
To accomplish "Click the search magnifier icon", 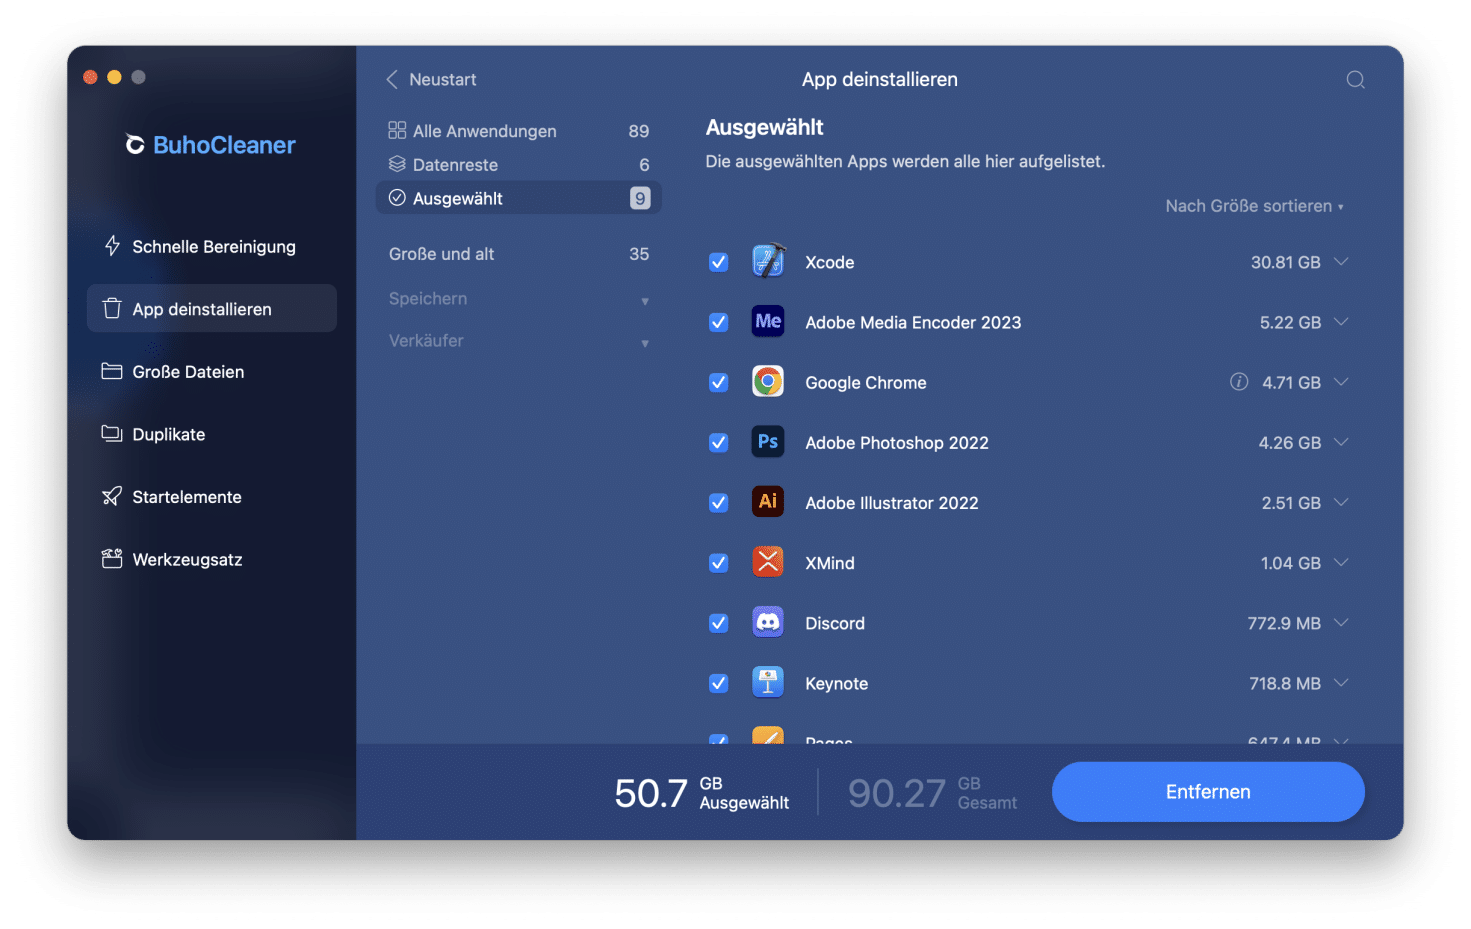I will point(1355,80).
